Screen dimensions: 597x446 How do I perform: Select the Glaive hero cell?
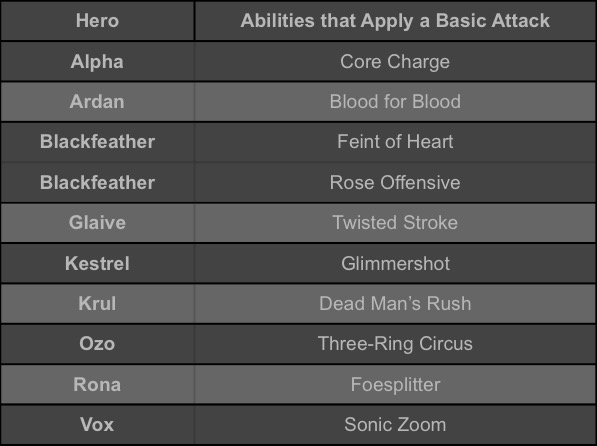pyautogui.click(x=97, y=223)
